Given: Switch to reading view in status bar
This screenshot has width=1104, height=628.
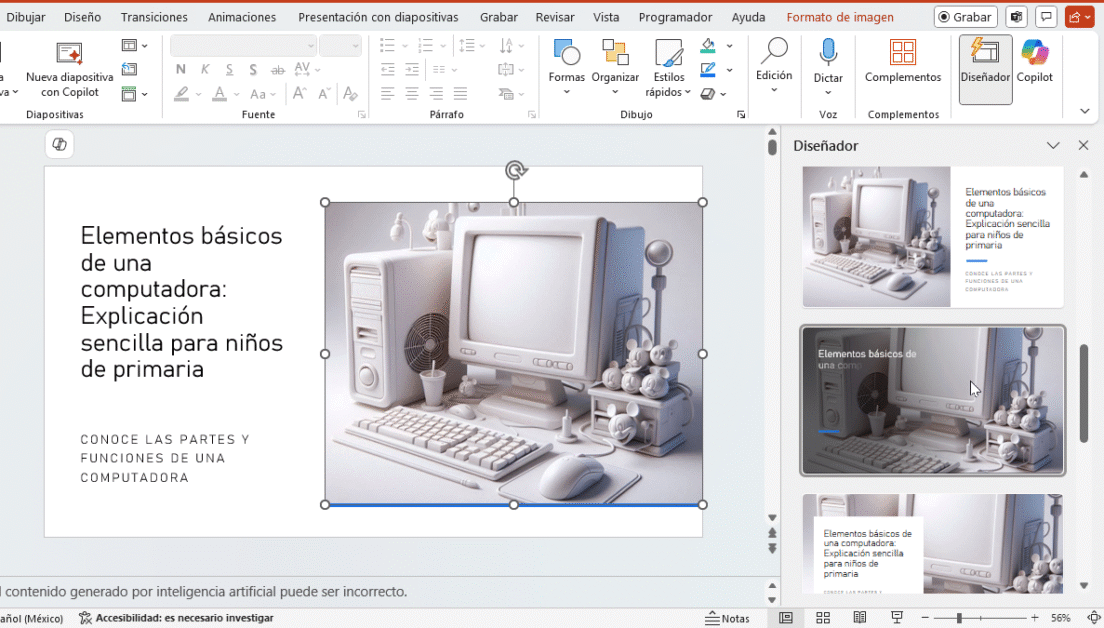Looking at the screenshot, I should point(860,618).
